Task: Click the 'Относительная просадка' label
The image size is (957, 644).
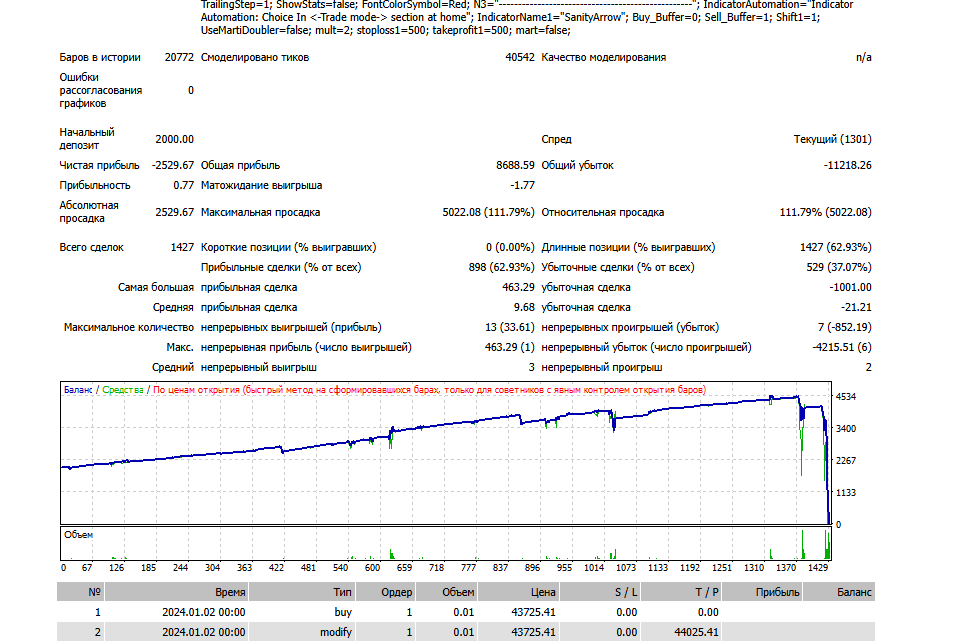Action: coord(602,212)
